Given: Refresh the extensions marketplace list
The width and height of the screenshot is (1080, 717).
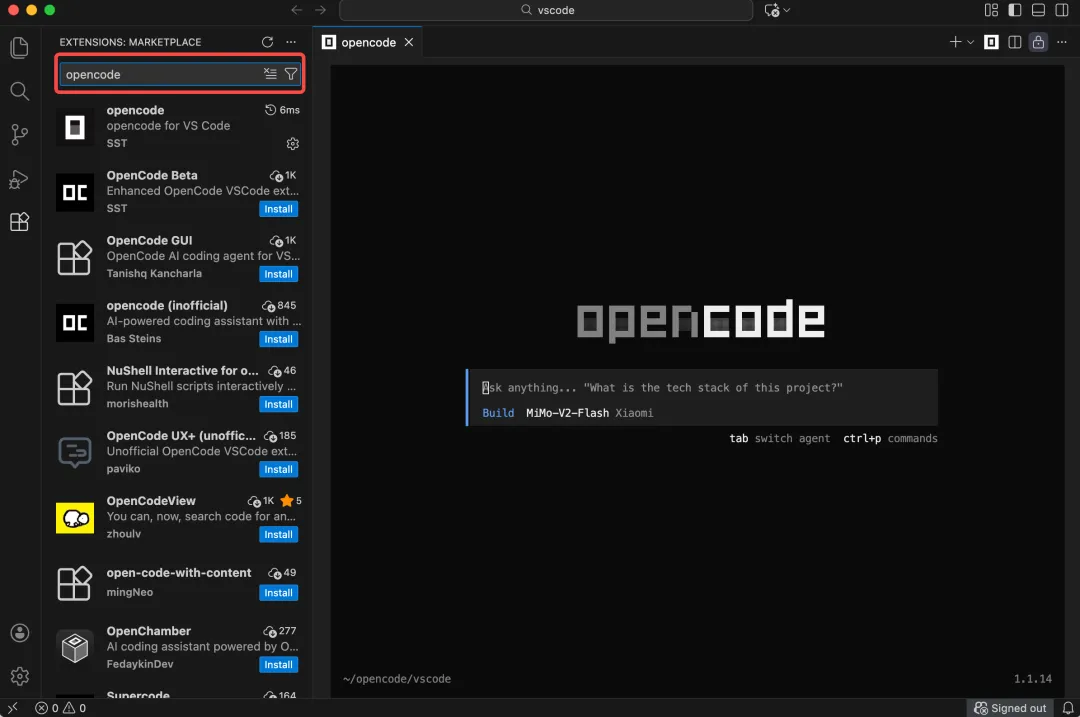Looking at the screenshot, I should pos(267,42).
